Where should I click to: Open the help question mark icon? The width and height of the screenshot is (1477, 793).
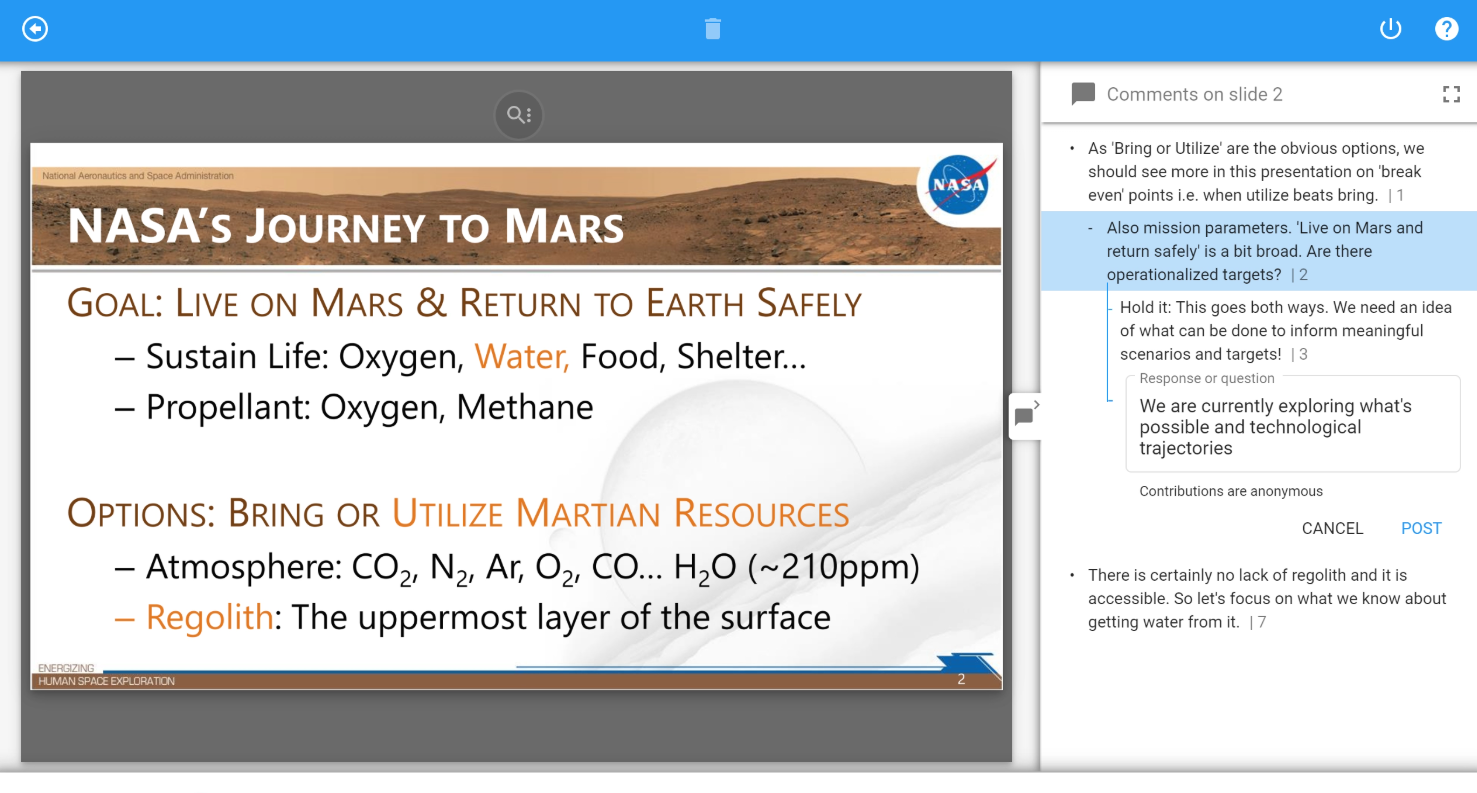1447,29
